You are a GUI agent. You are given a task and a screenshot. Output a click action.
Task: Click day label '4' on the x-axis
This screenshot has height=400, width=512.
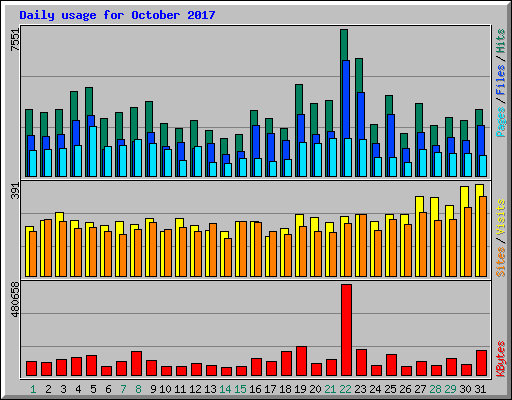tap(78, 389)
